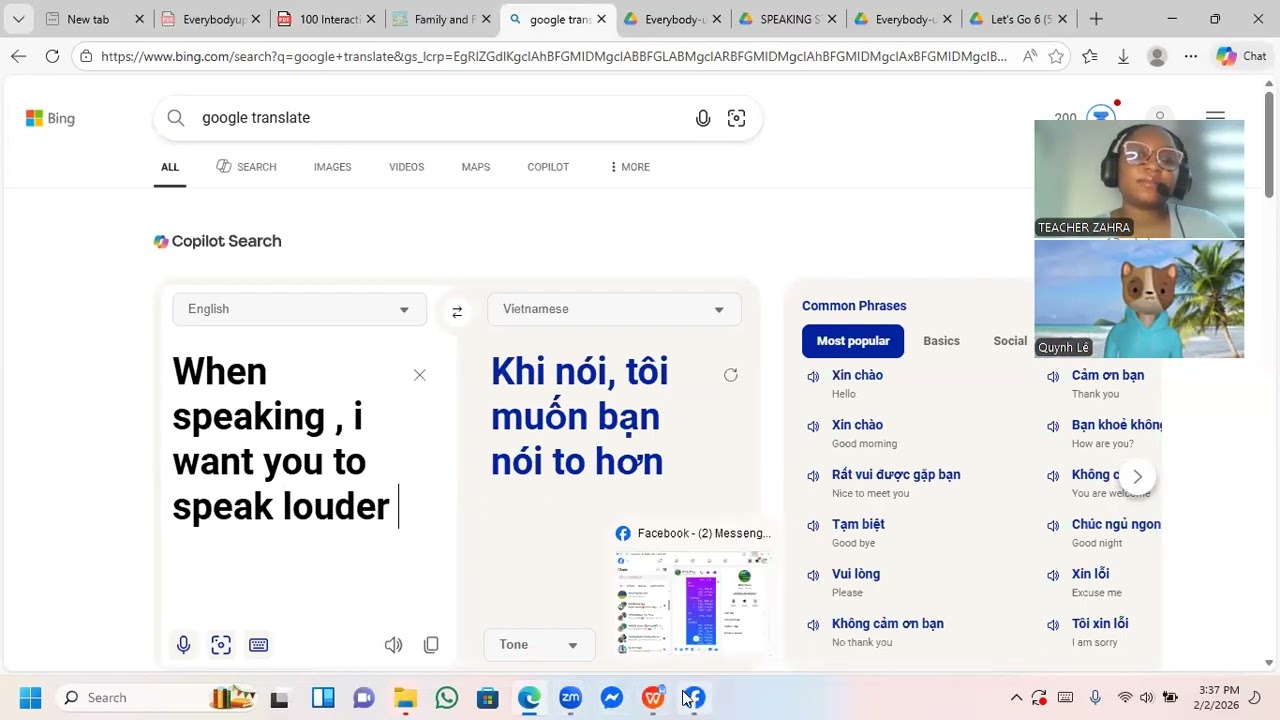Select Social phrases category
The height and width of the screenshot is (720, 1280).
1010,341
